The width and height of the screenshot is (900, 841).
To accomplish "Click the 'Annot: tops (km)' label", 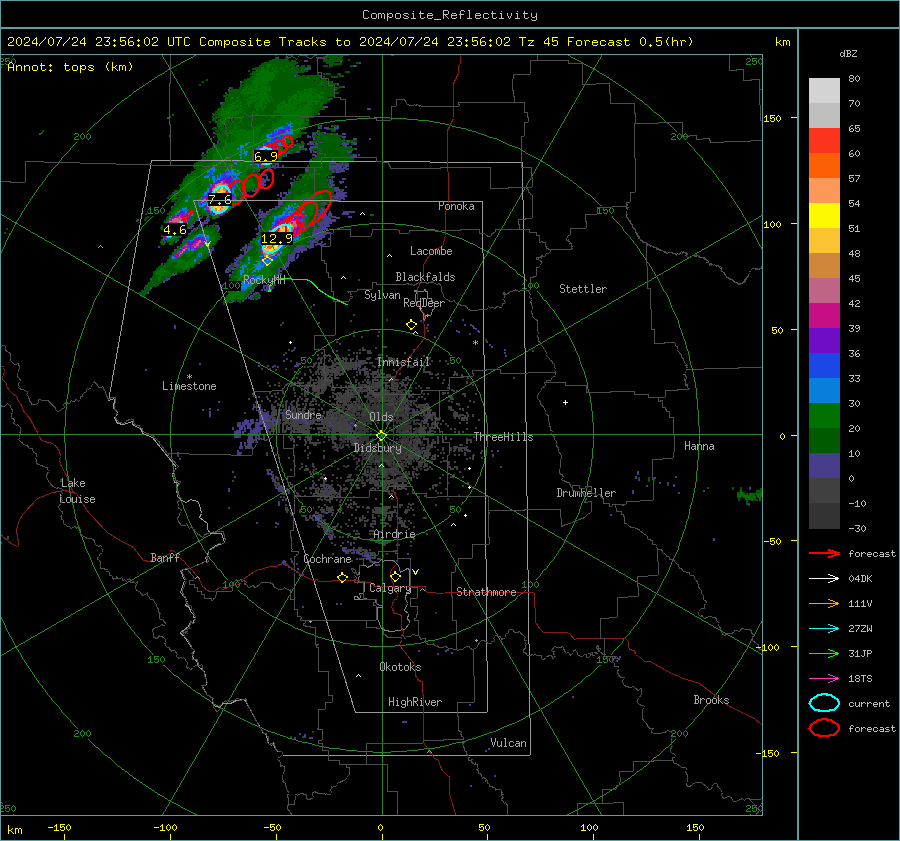I will coord(70,67).
